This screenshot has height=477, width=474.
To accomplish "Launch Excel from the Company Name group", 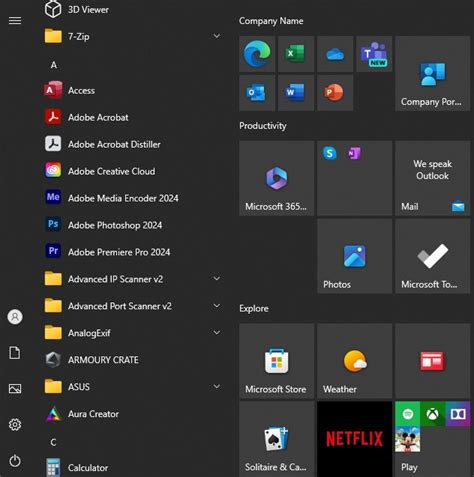I will (296, 54).
